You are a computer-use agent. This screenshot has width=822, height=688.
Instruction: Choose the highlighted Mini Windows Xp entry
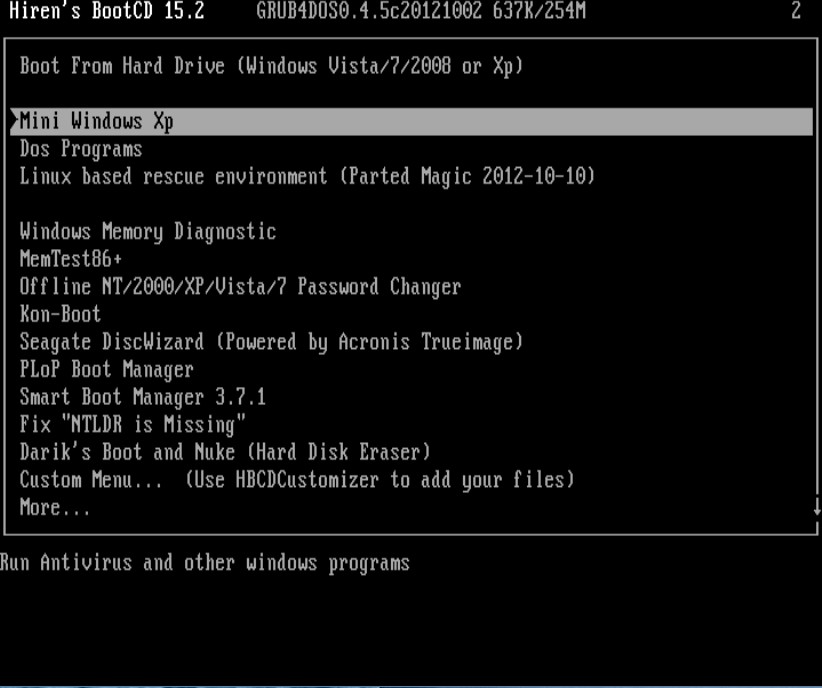pyautogui.click(x=412, y=122)
